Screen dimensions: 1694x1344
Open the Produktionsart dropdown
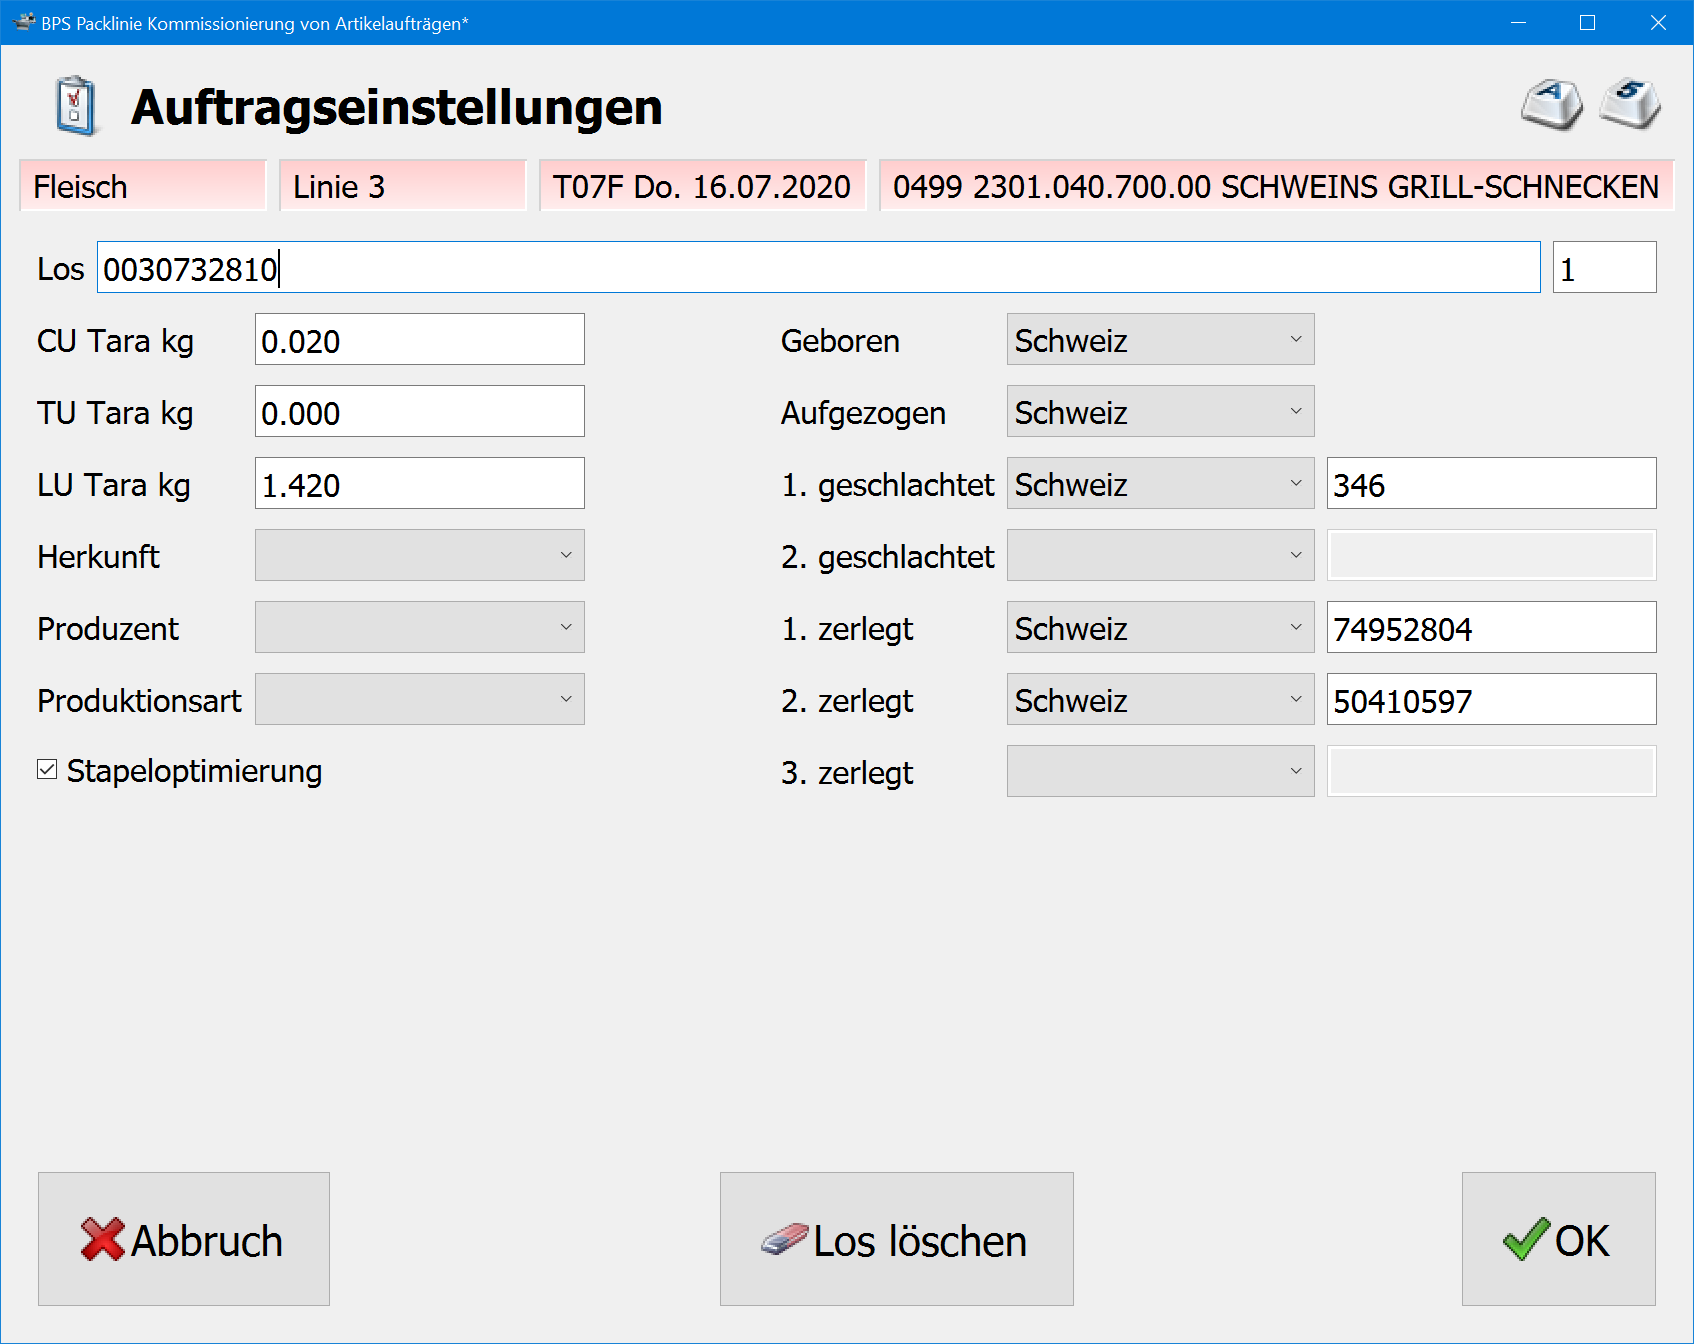(x=419, y=700)
